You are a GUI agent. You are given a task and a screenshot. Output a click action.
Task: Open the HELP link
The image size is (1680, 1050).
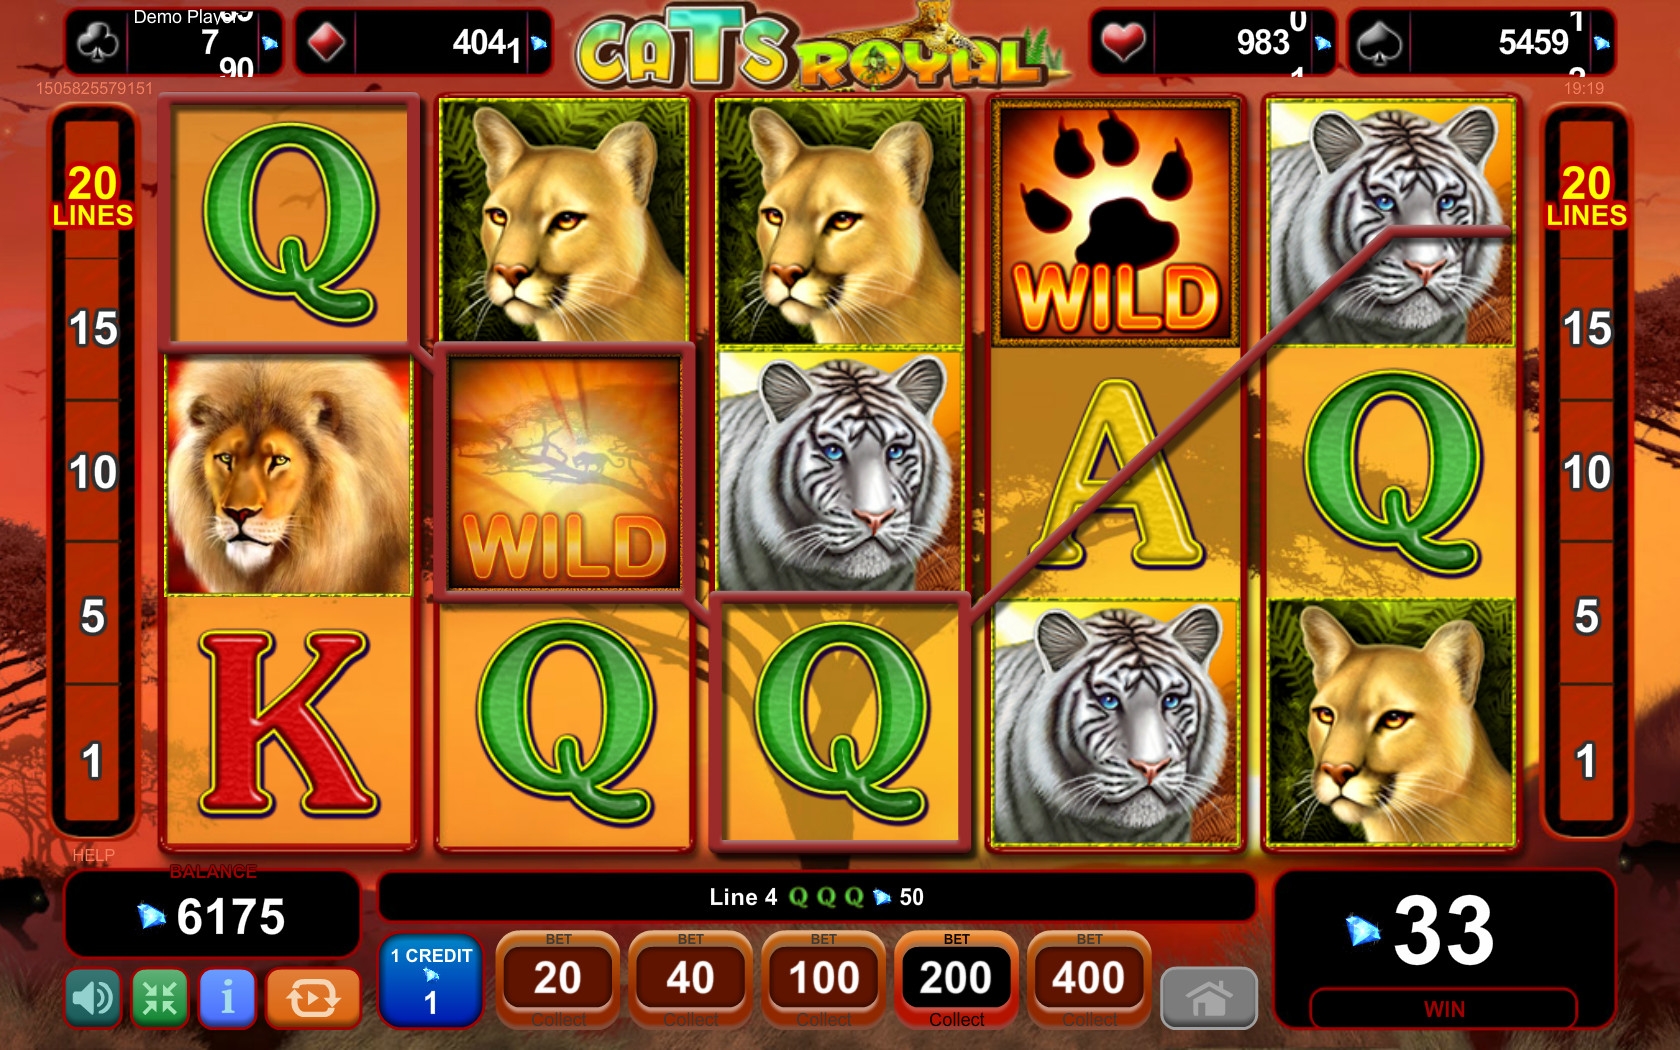pos(93,855)
